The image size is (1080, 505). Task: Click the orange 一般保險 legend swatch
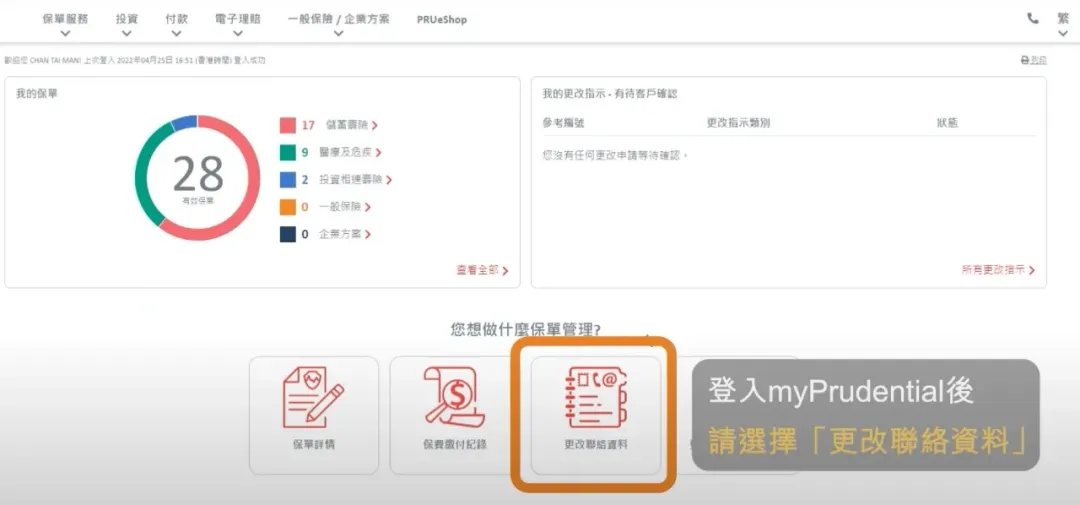(x=288, y=207)
